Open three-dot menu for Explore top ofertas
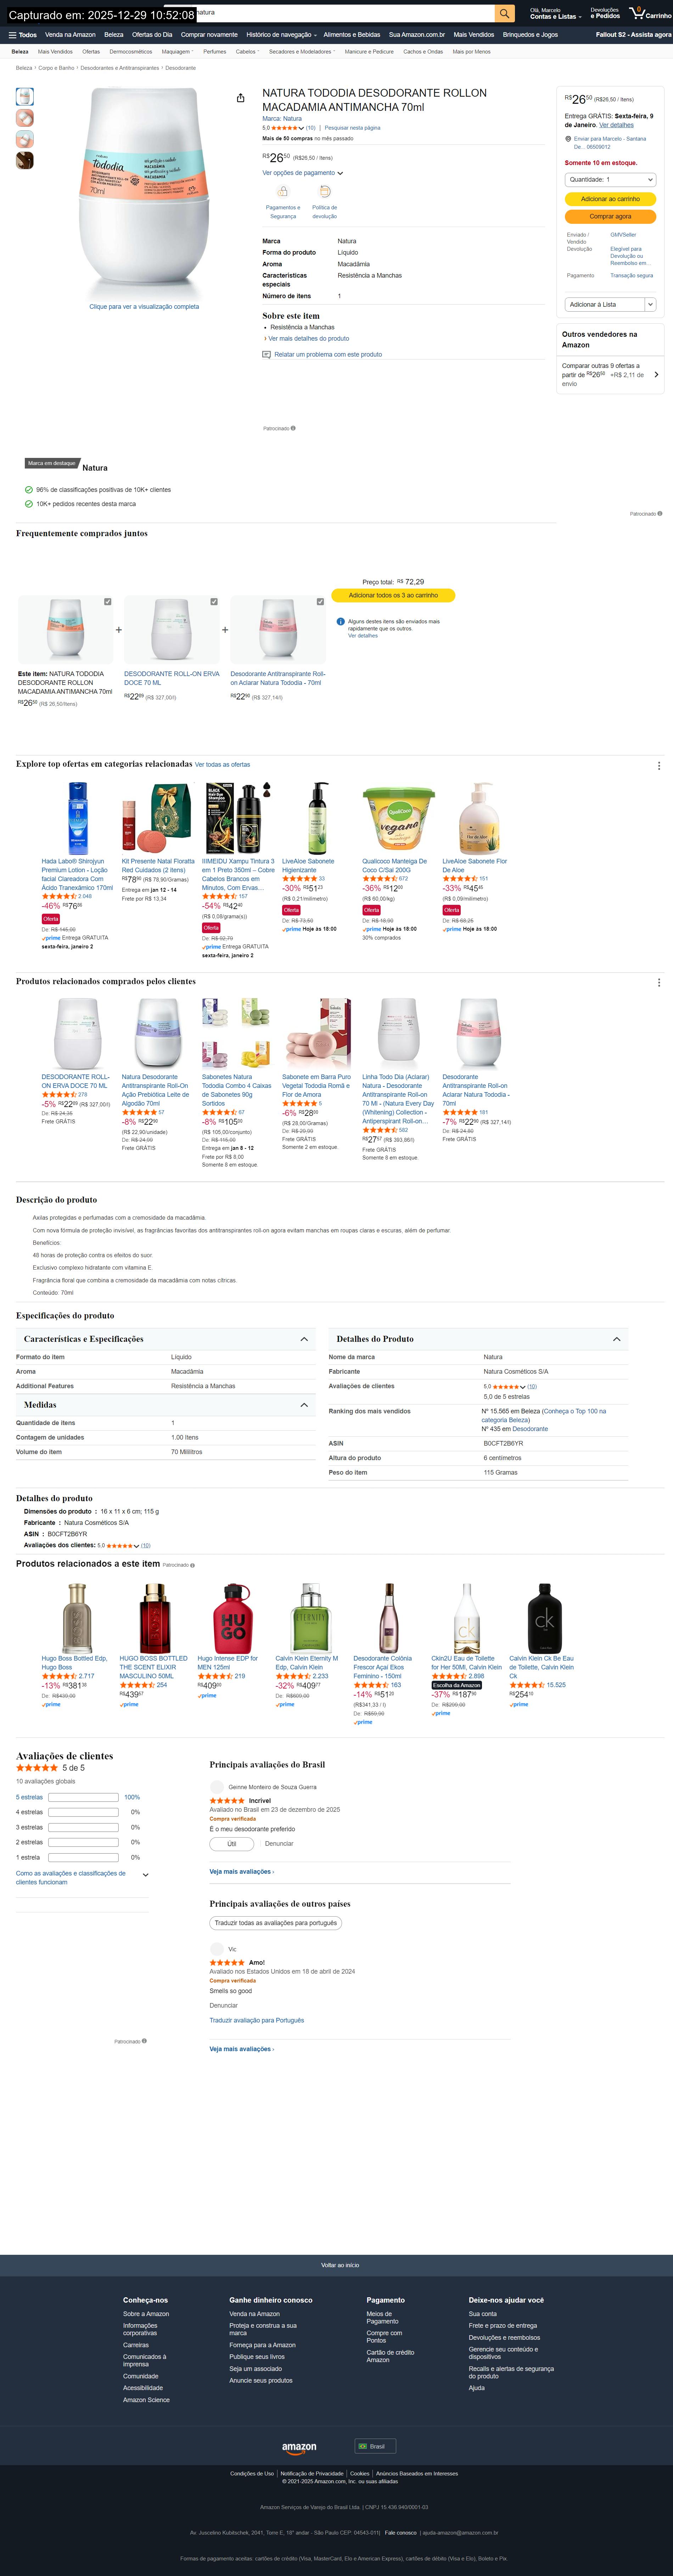Screen dimensions: 673x2576 tap(658, 765)
